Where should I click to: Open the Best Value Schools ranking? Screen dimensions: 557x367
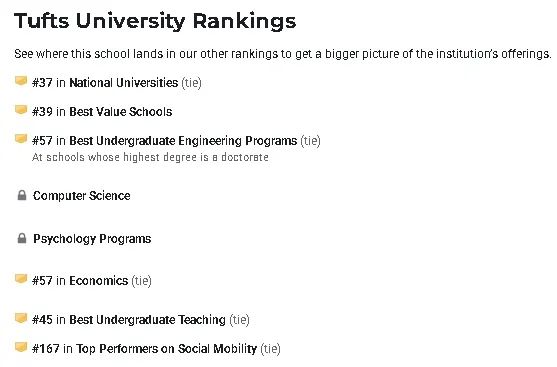pyautogui.click(x=120, y=112)
